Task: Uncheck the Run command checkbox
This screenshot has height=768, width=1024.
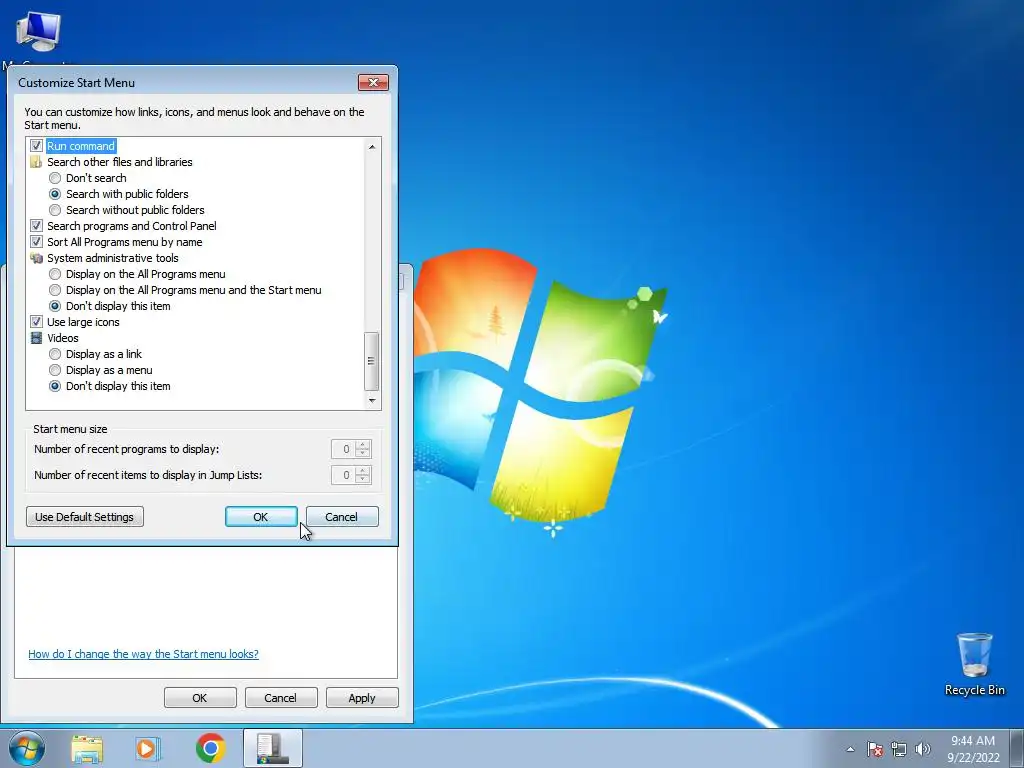Action: [x=37, y=146]
